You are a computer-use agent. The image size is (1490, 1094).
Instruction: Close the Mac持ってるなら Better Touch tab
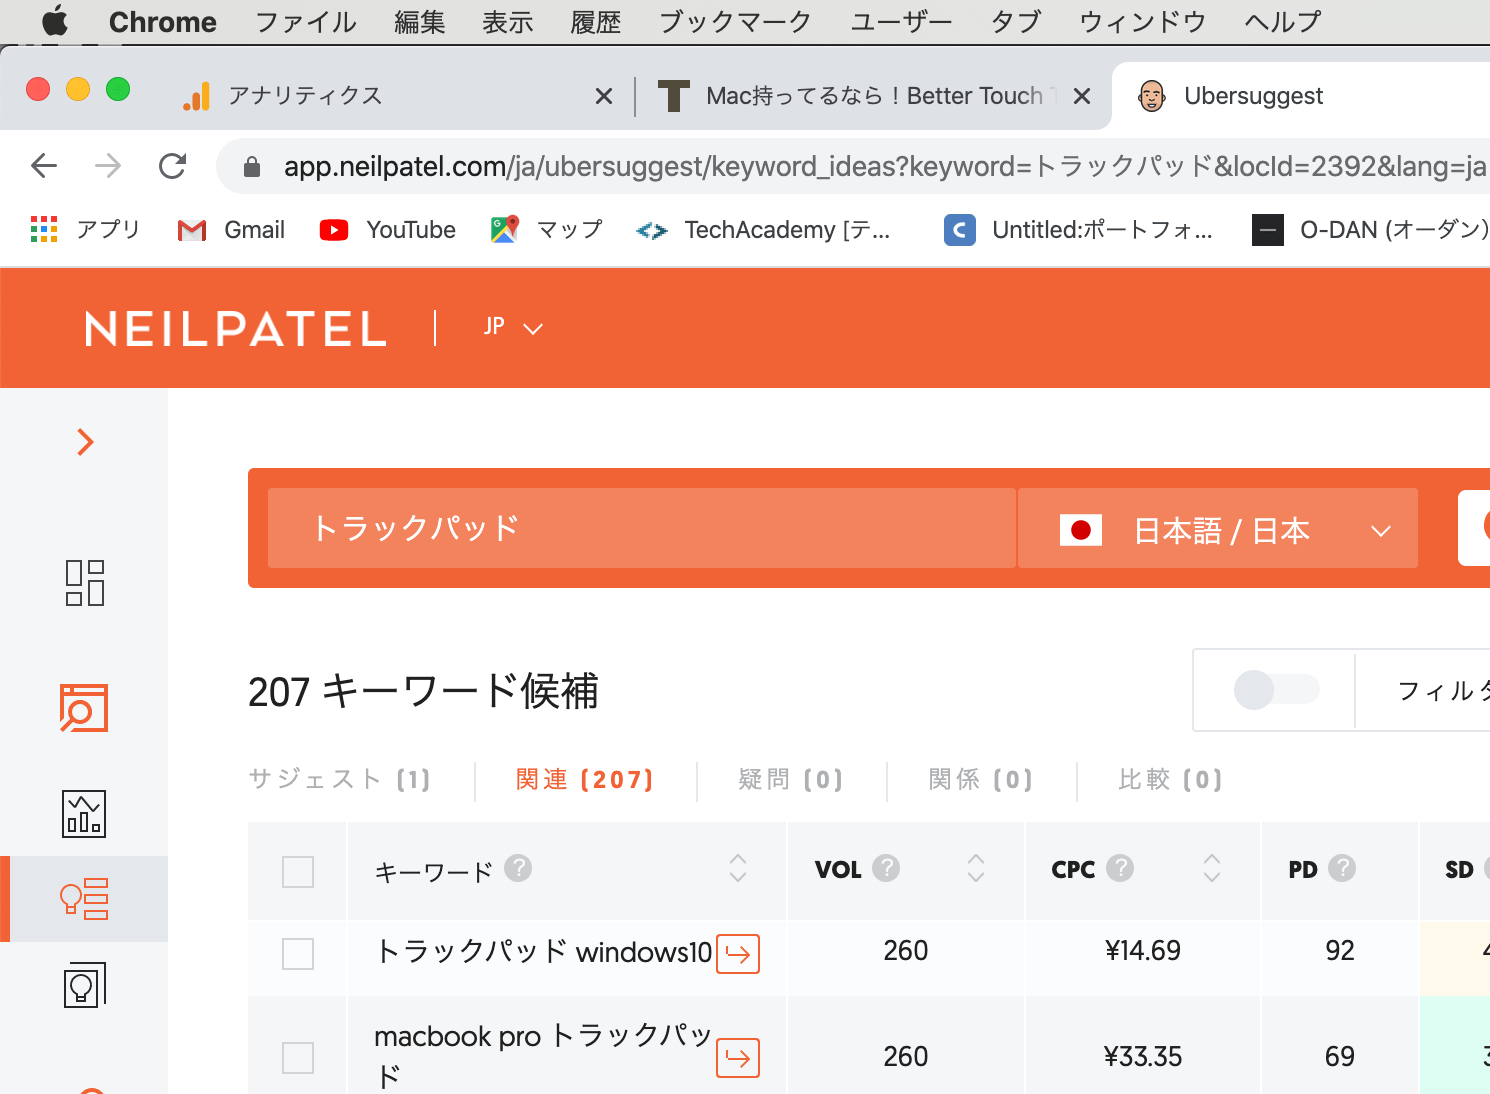[1081, 96]
